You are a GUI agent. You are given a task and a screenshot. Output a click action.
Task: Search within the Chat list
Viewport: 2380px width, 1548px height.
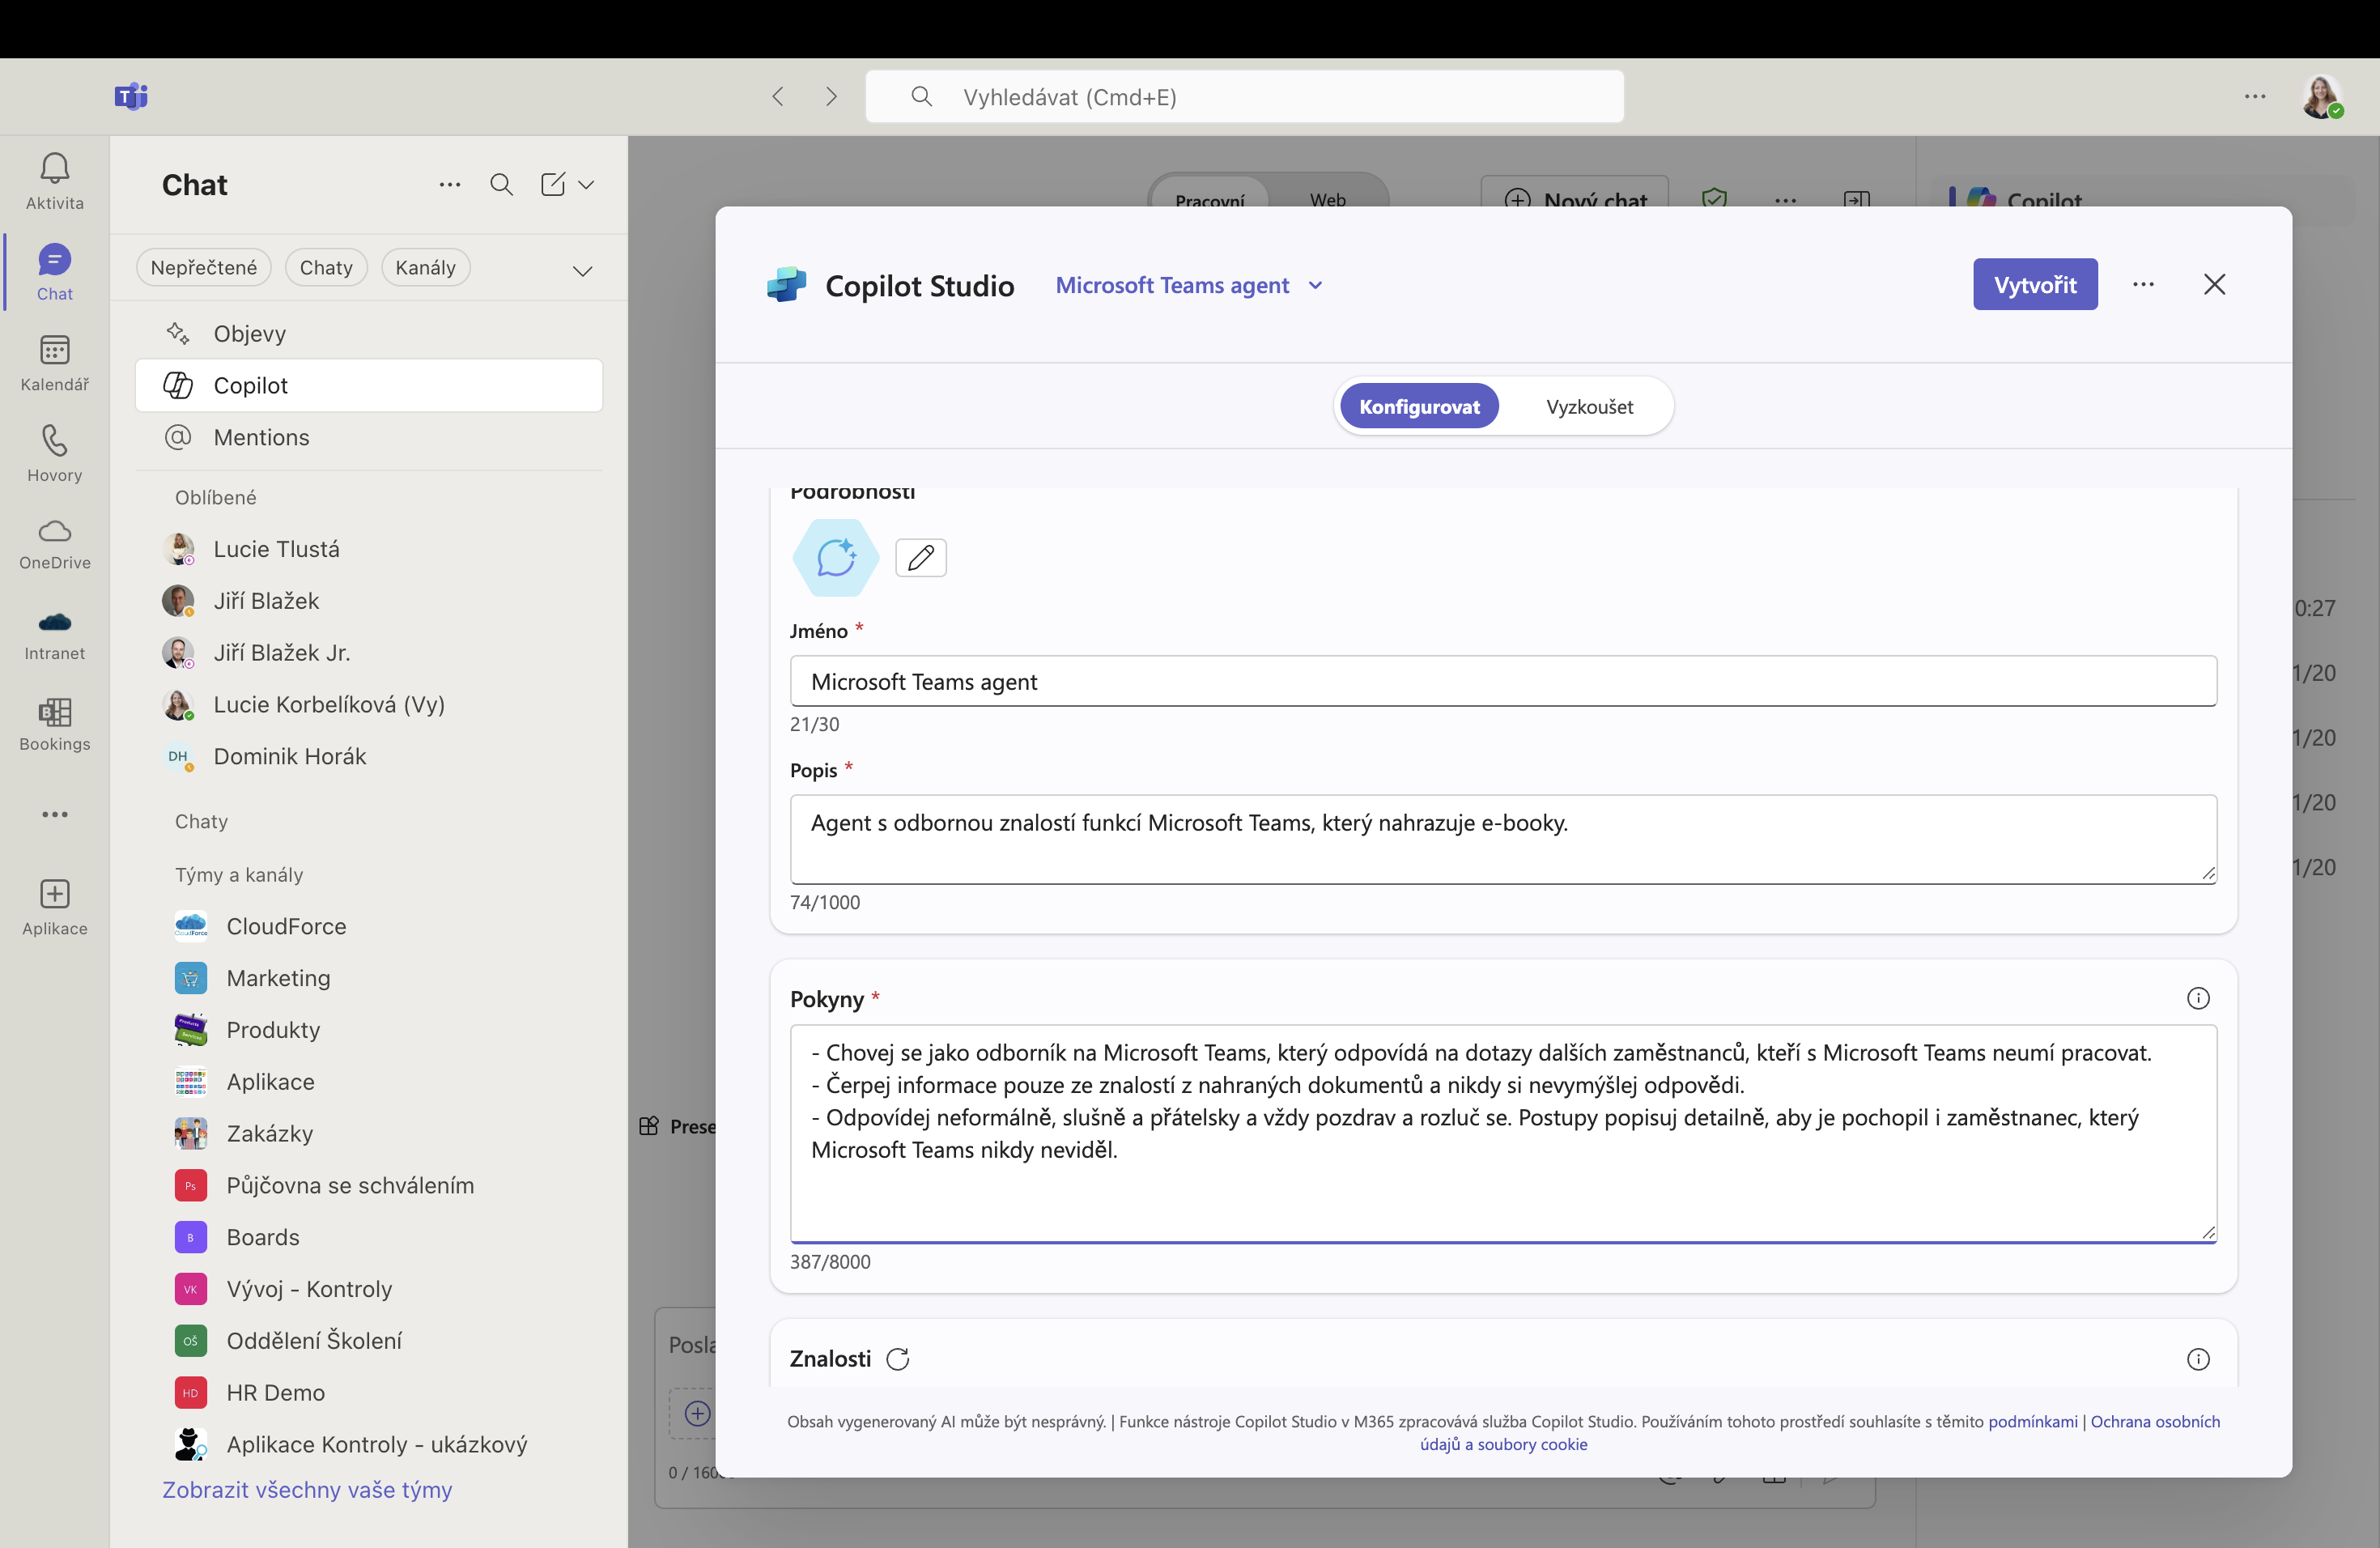(x=501, y=184)
